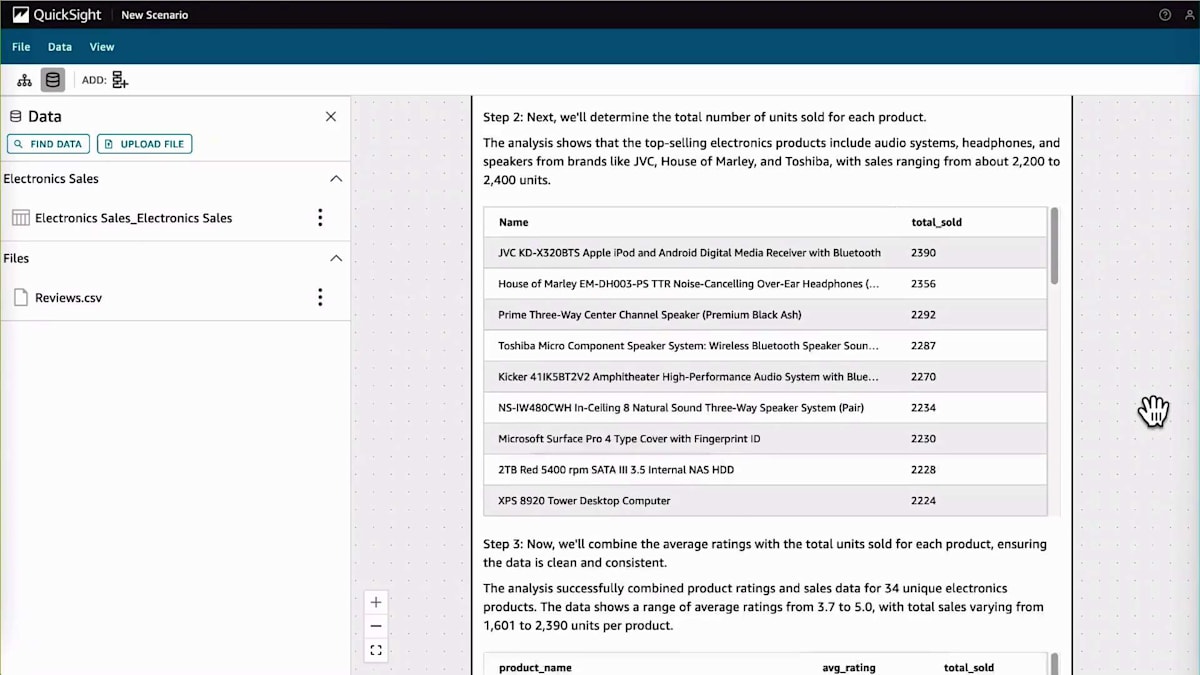This screenshot has height=675, width=1200.
Task: Click the total_sold table scrollbar
Action: (1054, 245)
